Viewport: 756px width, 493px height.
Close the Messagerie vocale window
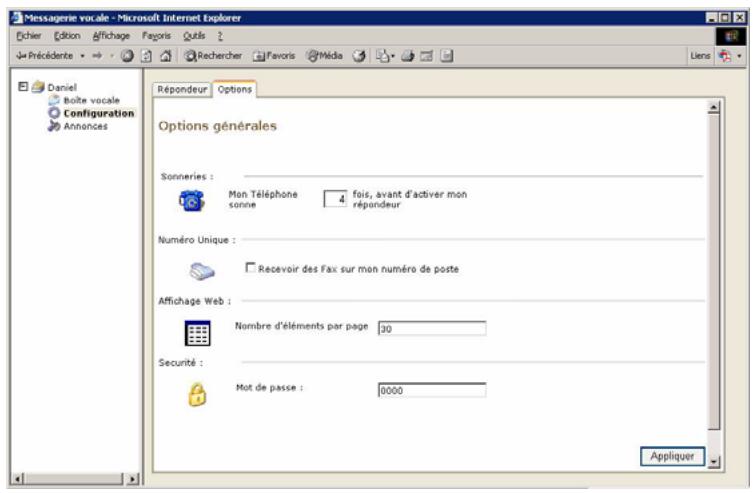[739, 18]
